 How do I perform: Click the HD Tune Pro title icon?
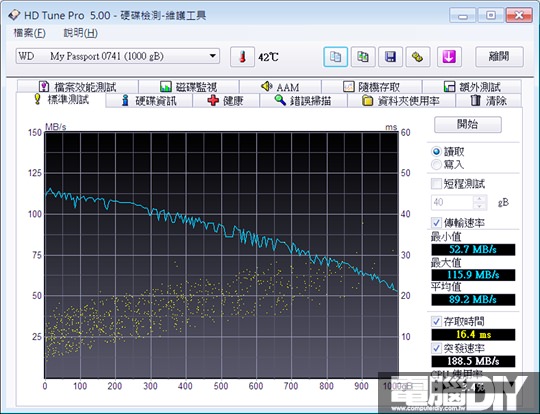[x=14, y=15]
